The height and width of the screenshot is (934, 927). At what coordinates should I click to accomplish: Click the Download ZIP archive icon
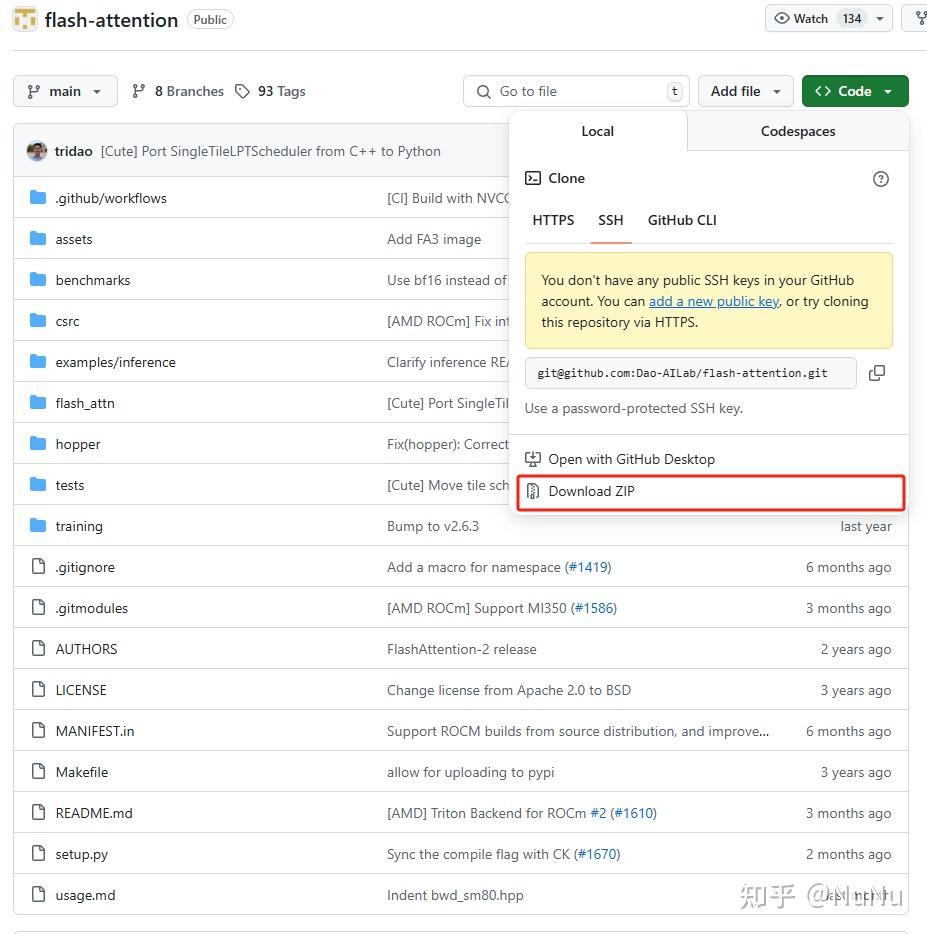(533, 491)
